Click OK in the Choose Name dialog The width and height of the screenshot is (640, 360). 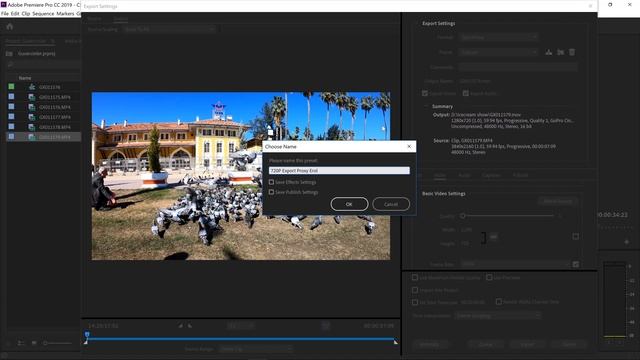point(349,204)
